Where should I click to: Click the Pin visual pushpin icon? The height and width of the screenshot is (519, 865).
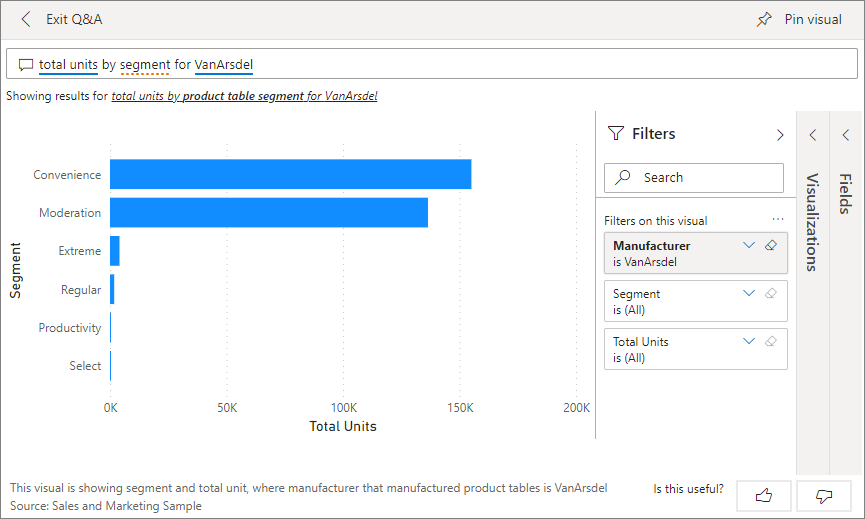tap(764, 19)
